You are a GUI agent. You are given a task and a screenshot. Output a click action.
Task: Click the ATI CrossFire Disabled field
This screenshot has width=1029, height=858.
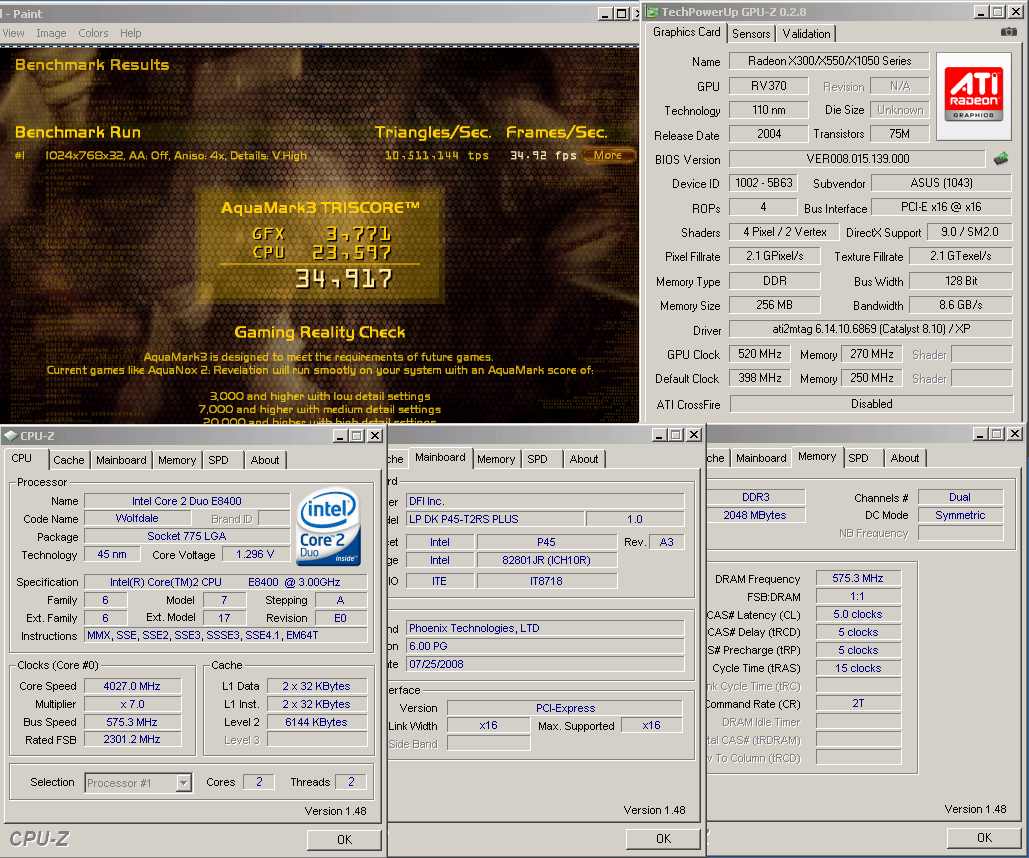(x=872, y=404)
